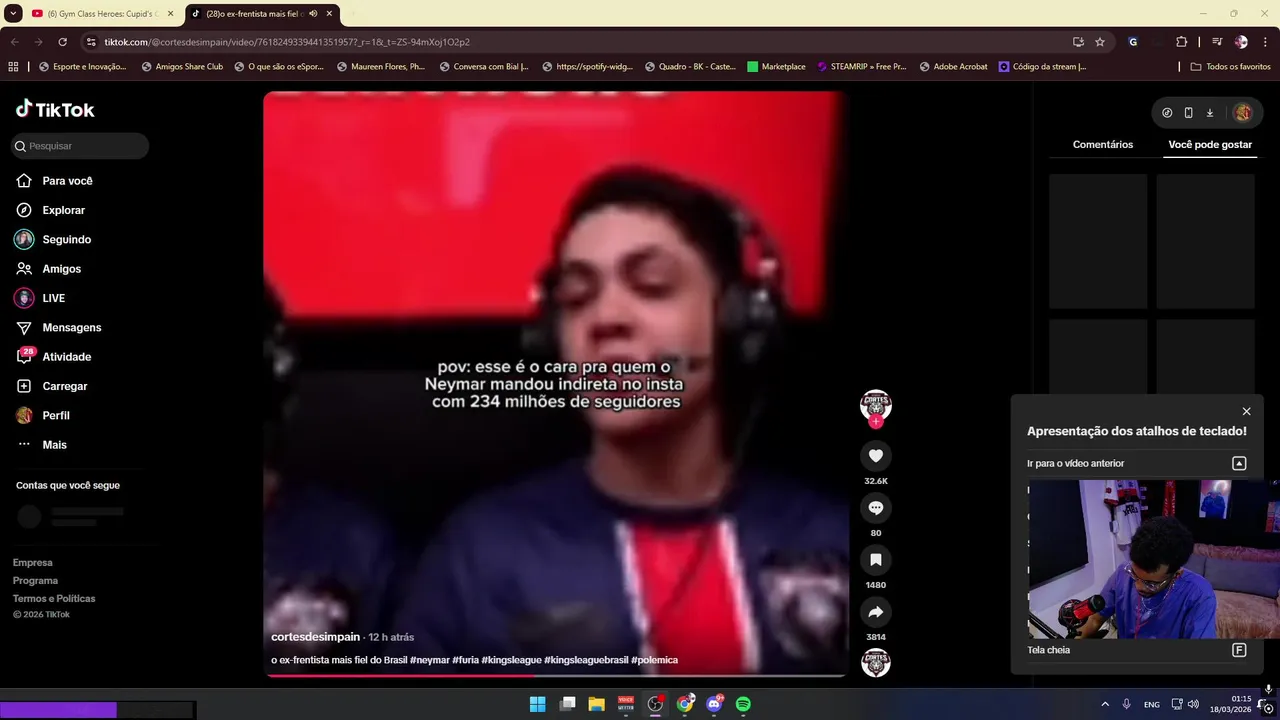Open Spotify from the taskbar
Viewport: 1280px width, 720px height.
tap(743, 704)
